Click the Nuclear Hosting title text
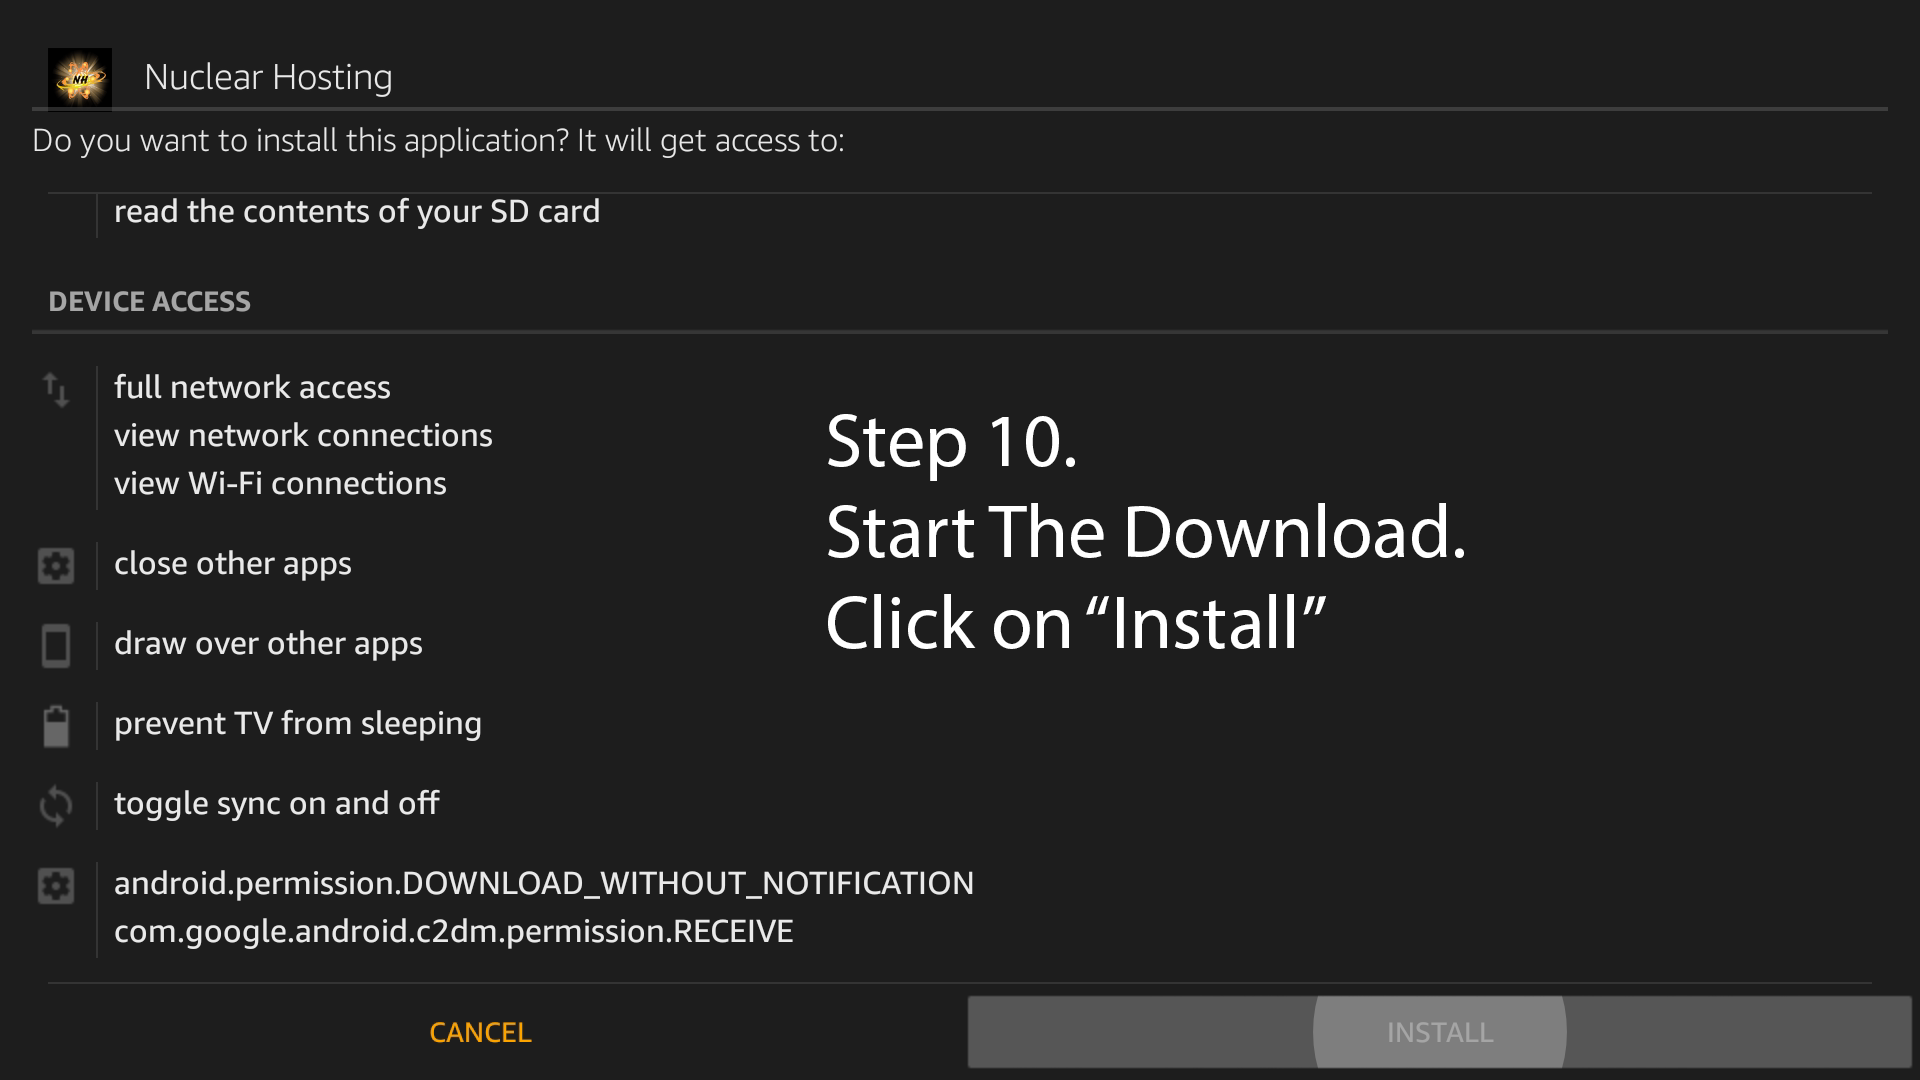The image size is (1920, 1080). coord(268,77)
